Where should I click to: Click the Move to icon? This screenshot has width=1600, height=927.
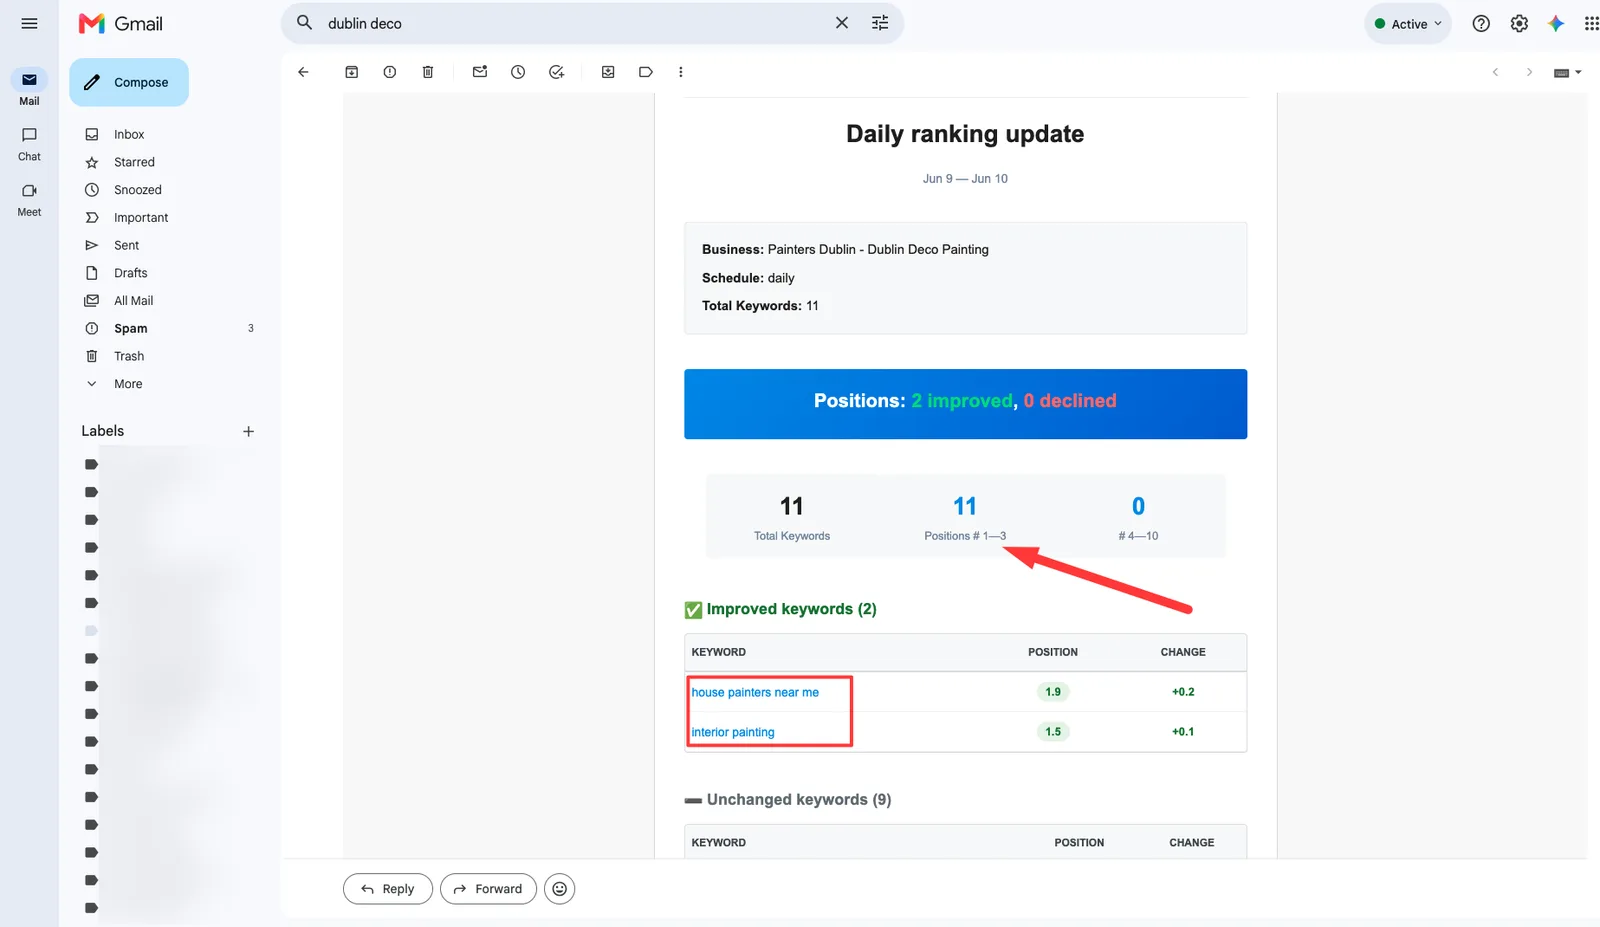click(x=608, y=72)
